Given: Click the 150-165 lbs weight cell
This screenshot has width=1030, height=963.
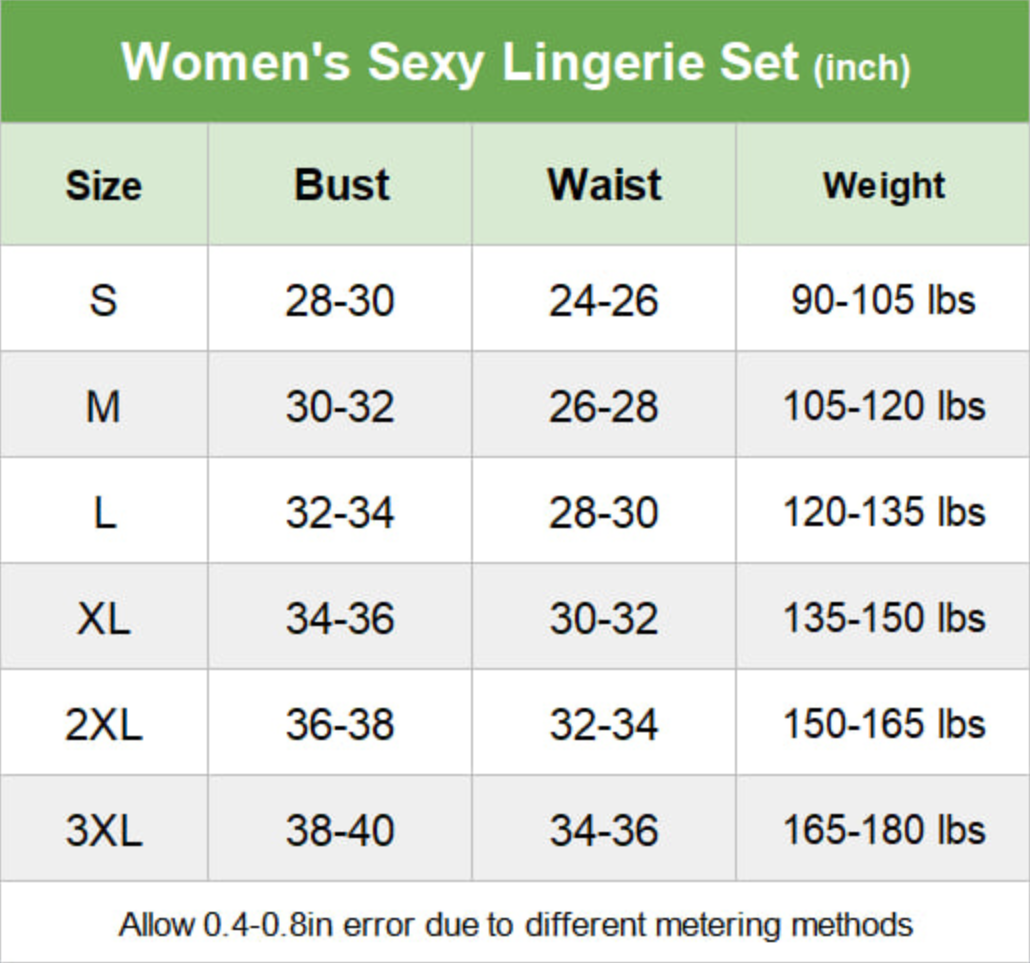Looking at the screenshot, I should coord(884,725).
